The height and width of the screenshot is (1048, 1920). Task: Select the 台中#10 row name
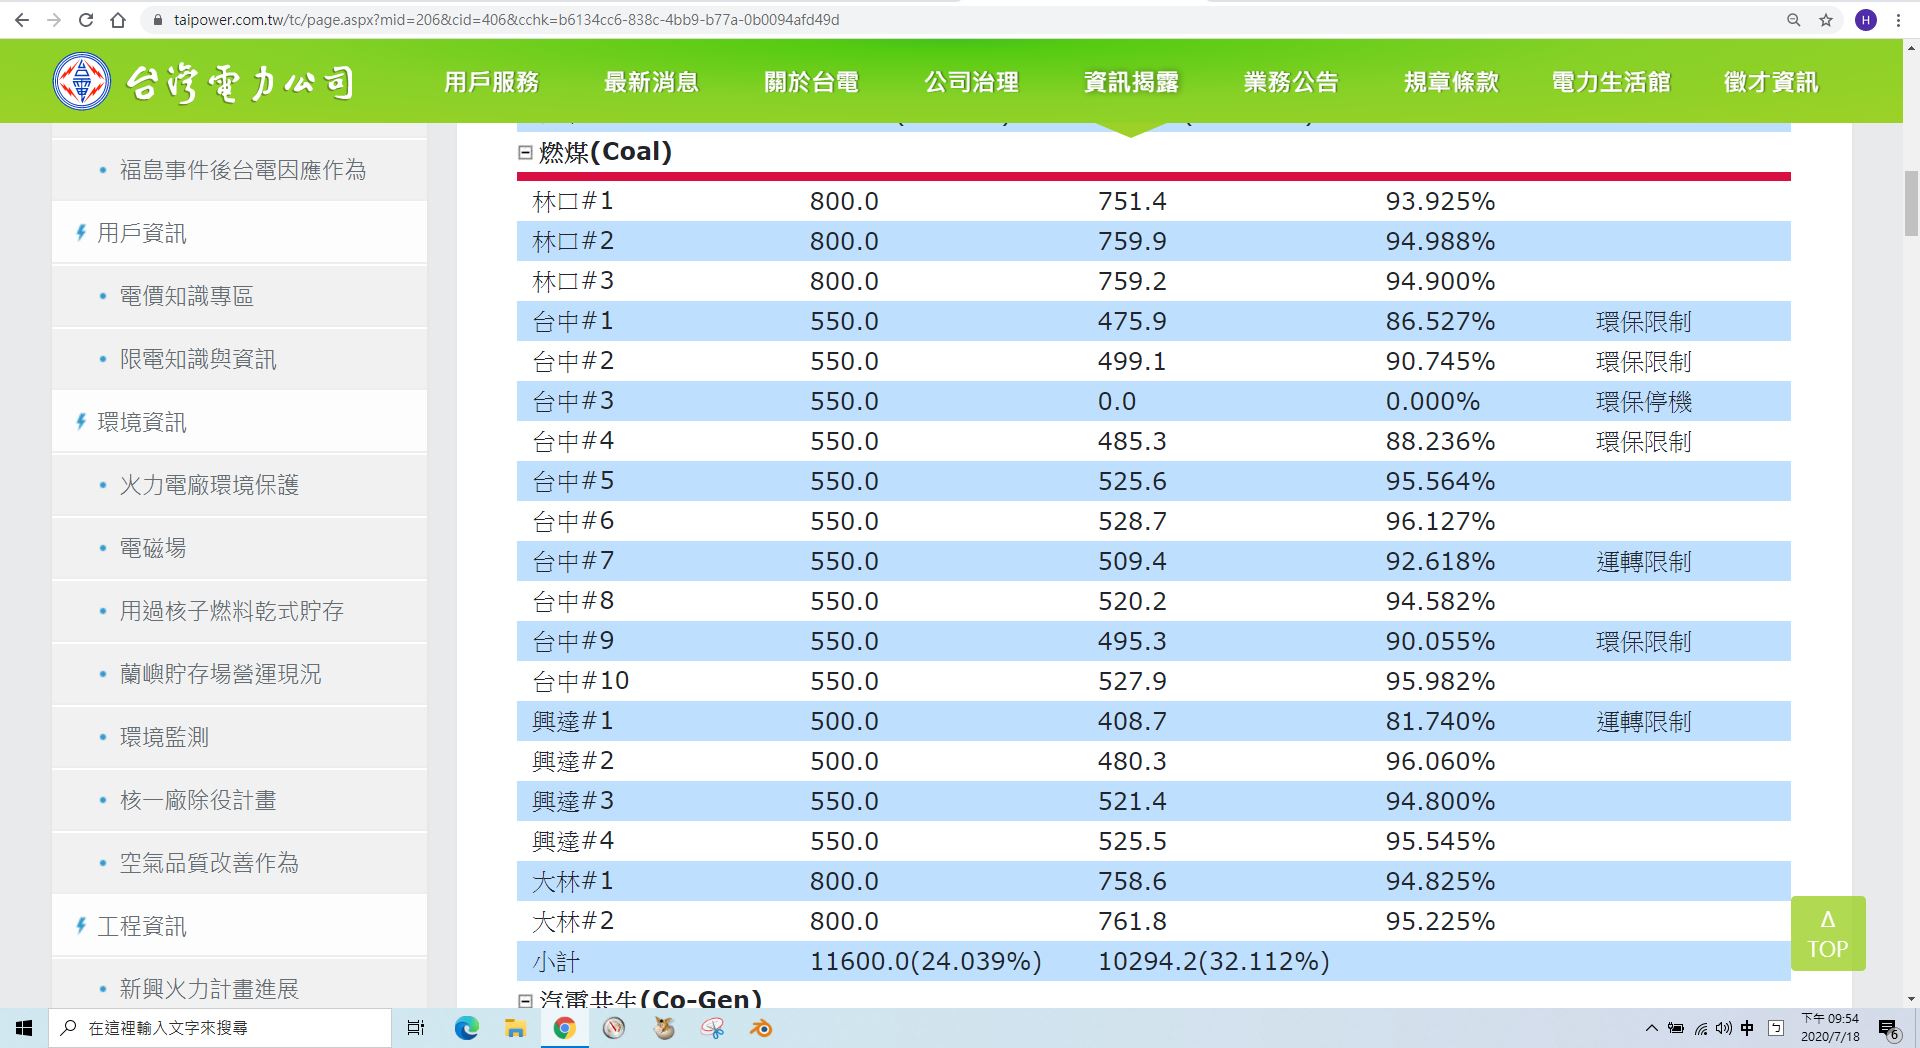pyautogui.click(x=581, y=681)
